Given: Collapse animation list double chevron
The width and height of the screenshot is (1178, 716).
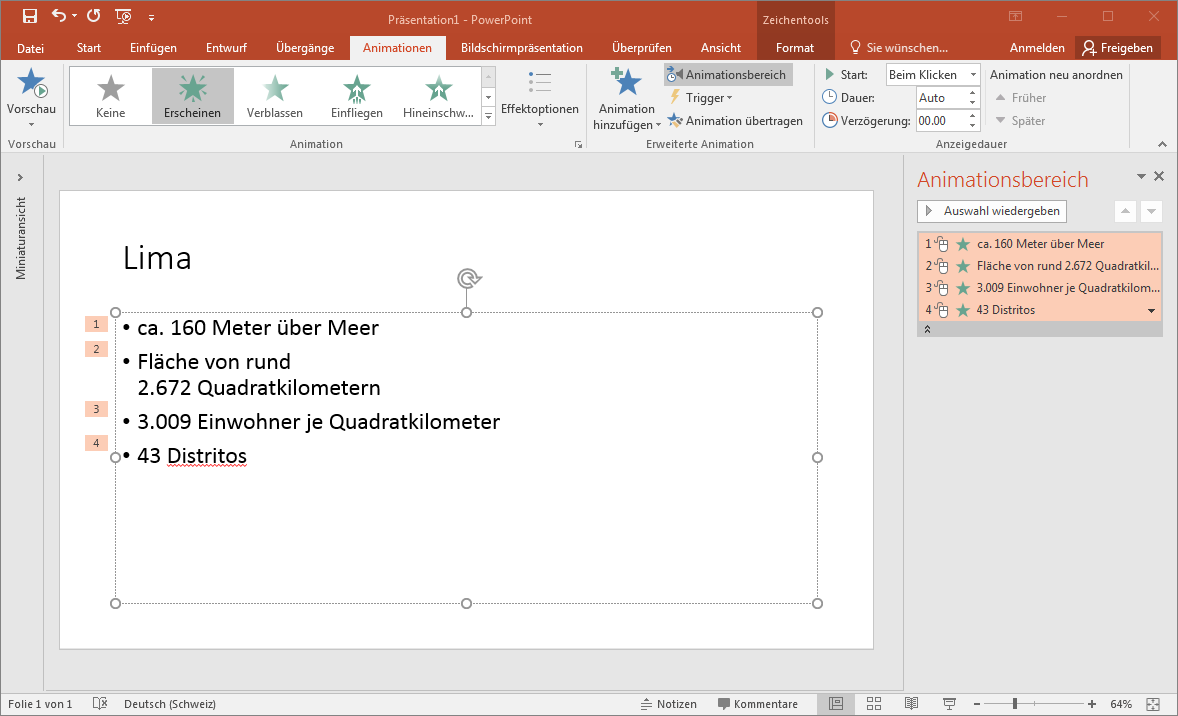Looking at the screenshot, I should tap(927, 329).
